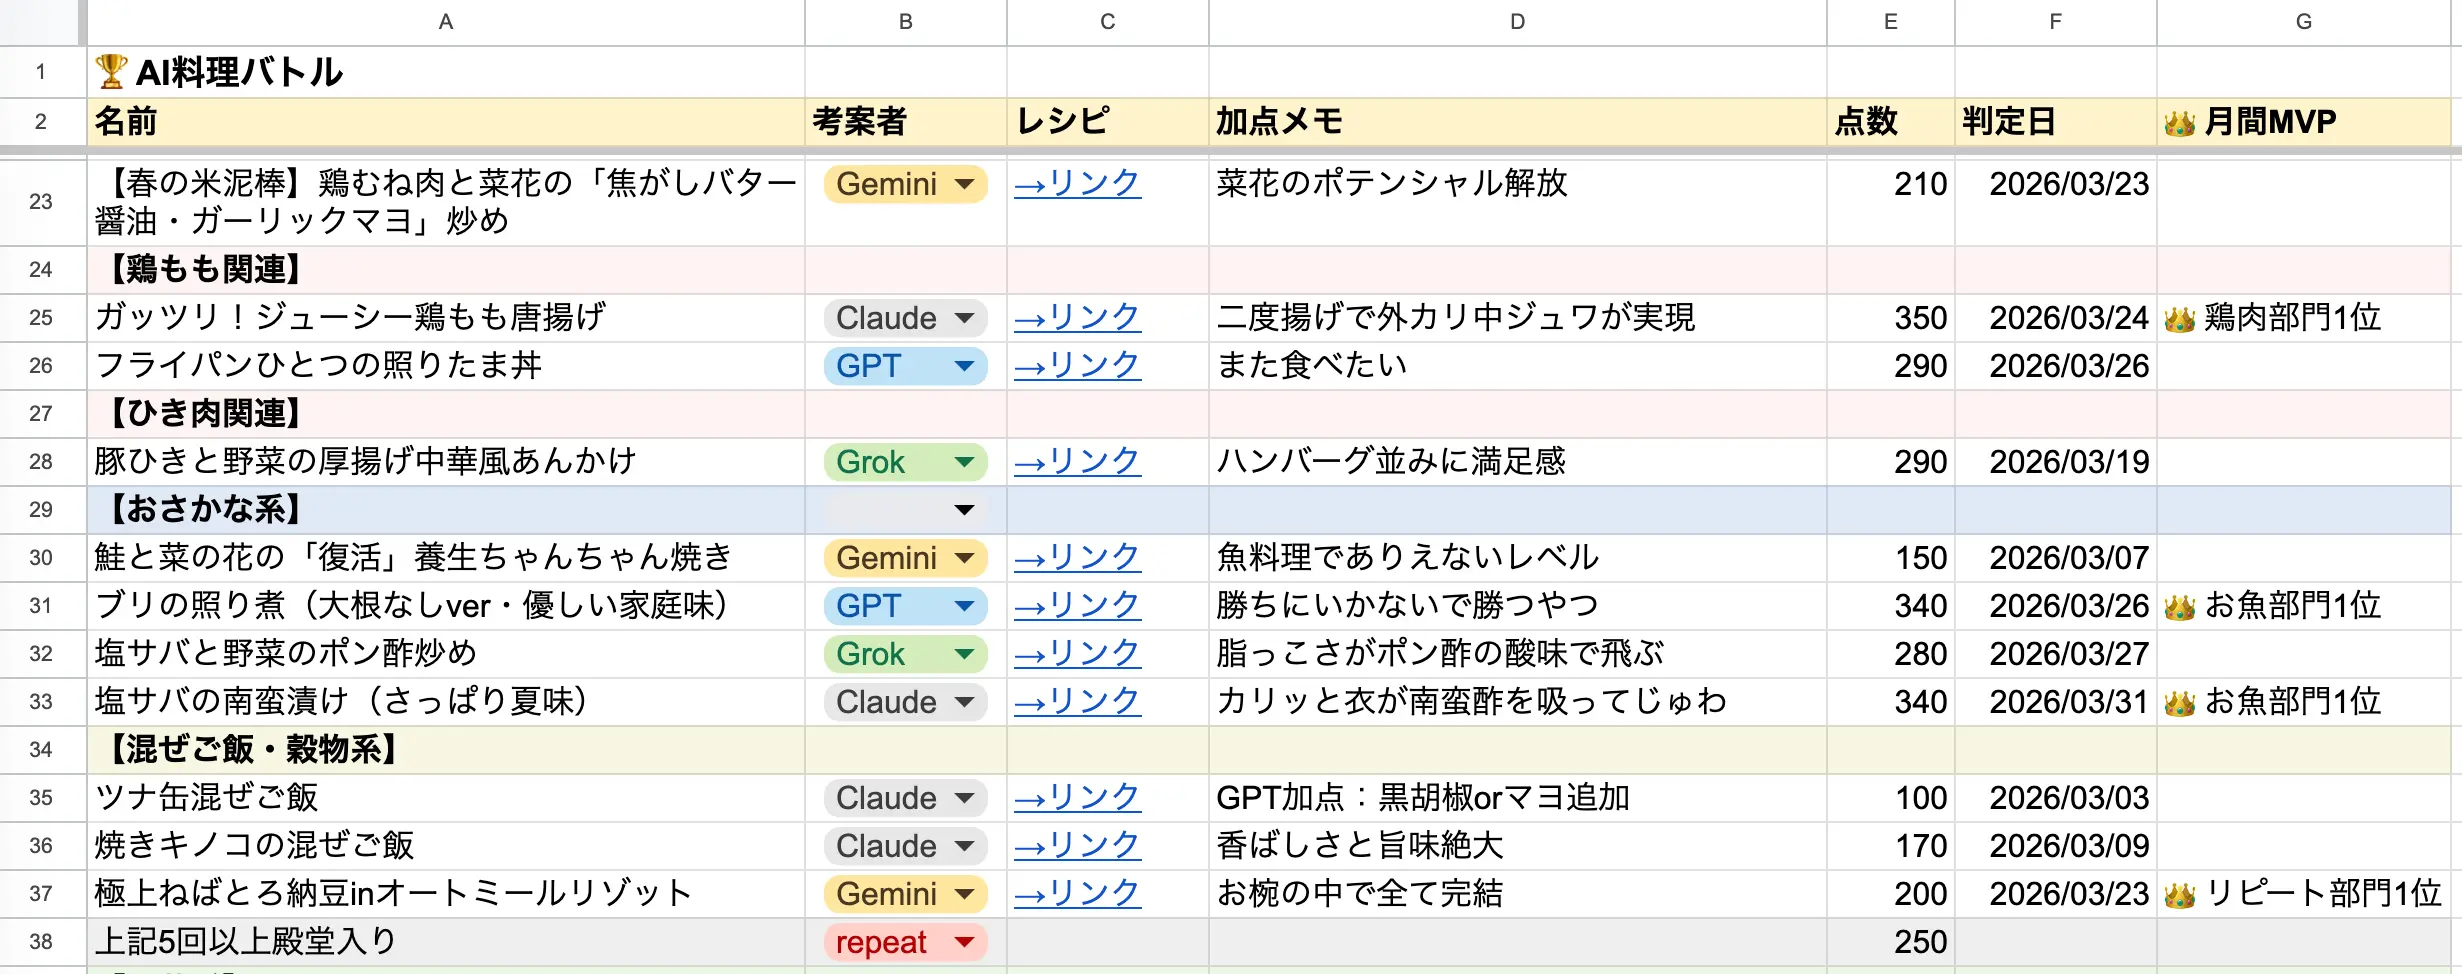
Task: Open the Claude dropdown for ジューシー鶏もも唐揚げ
Action: click(963, 318)
